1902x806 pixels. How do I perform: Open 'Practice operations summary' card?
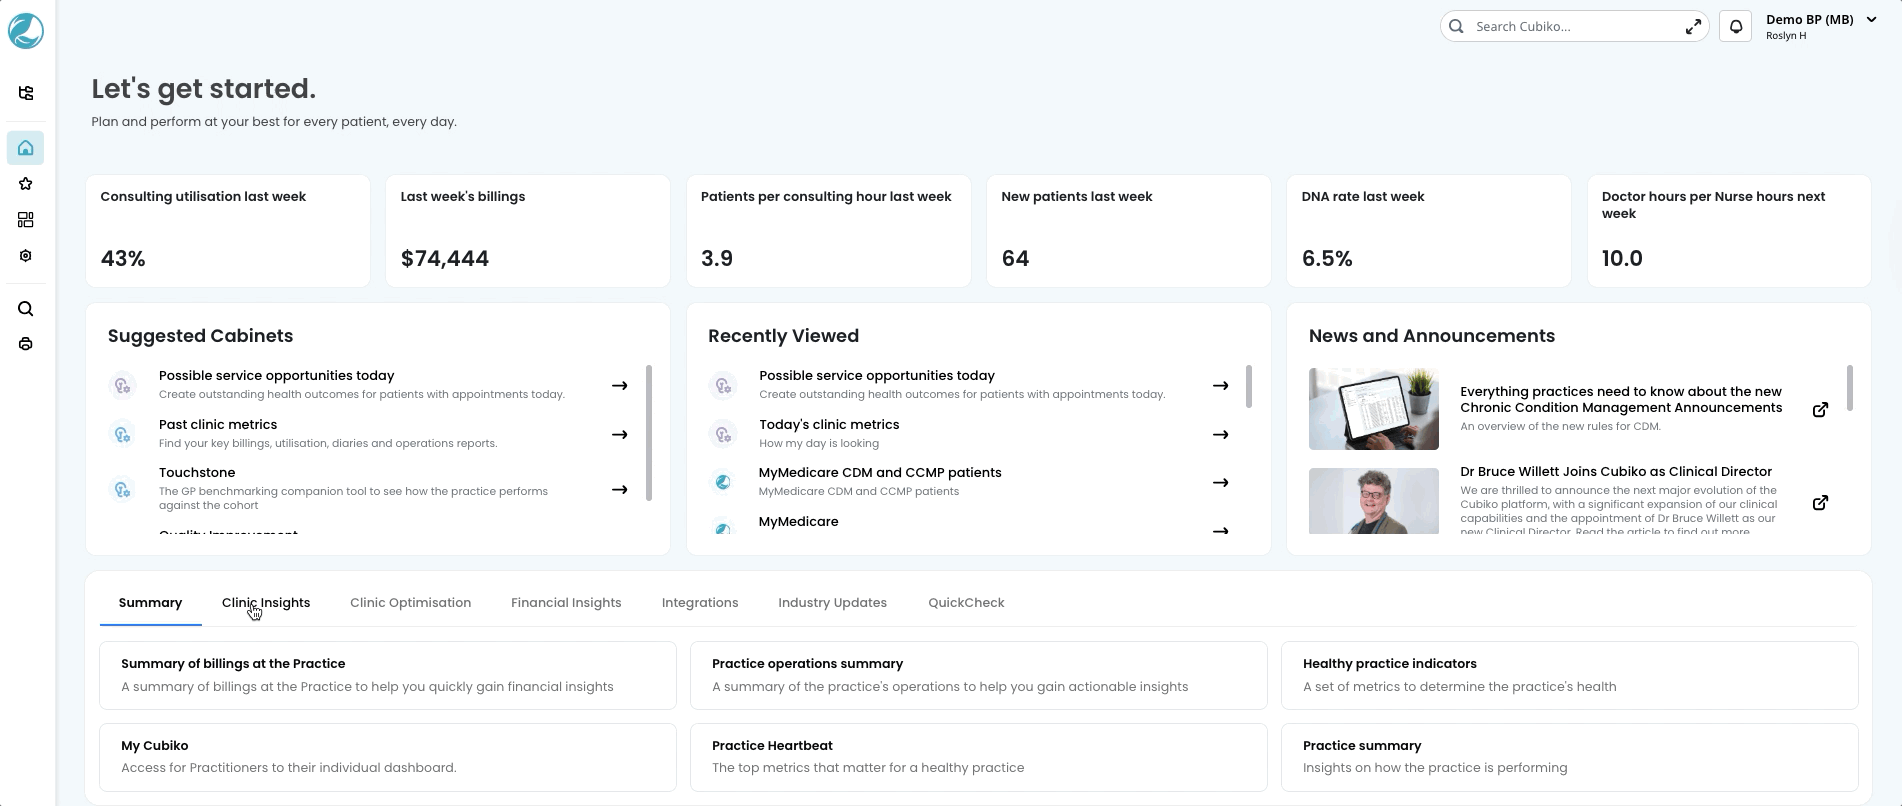pos(979,676)
